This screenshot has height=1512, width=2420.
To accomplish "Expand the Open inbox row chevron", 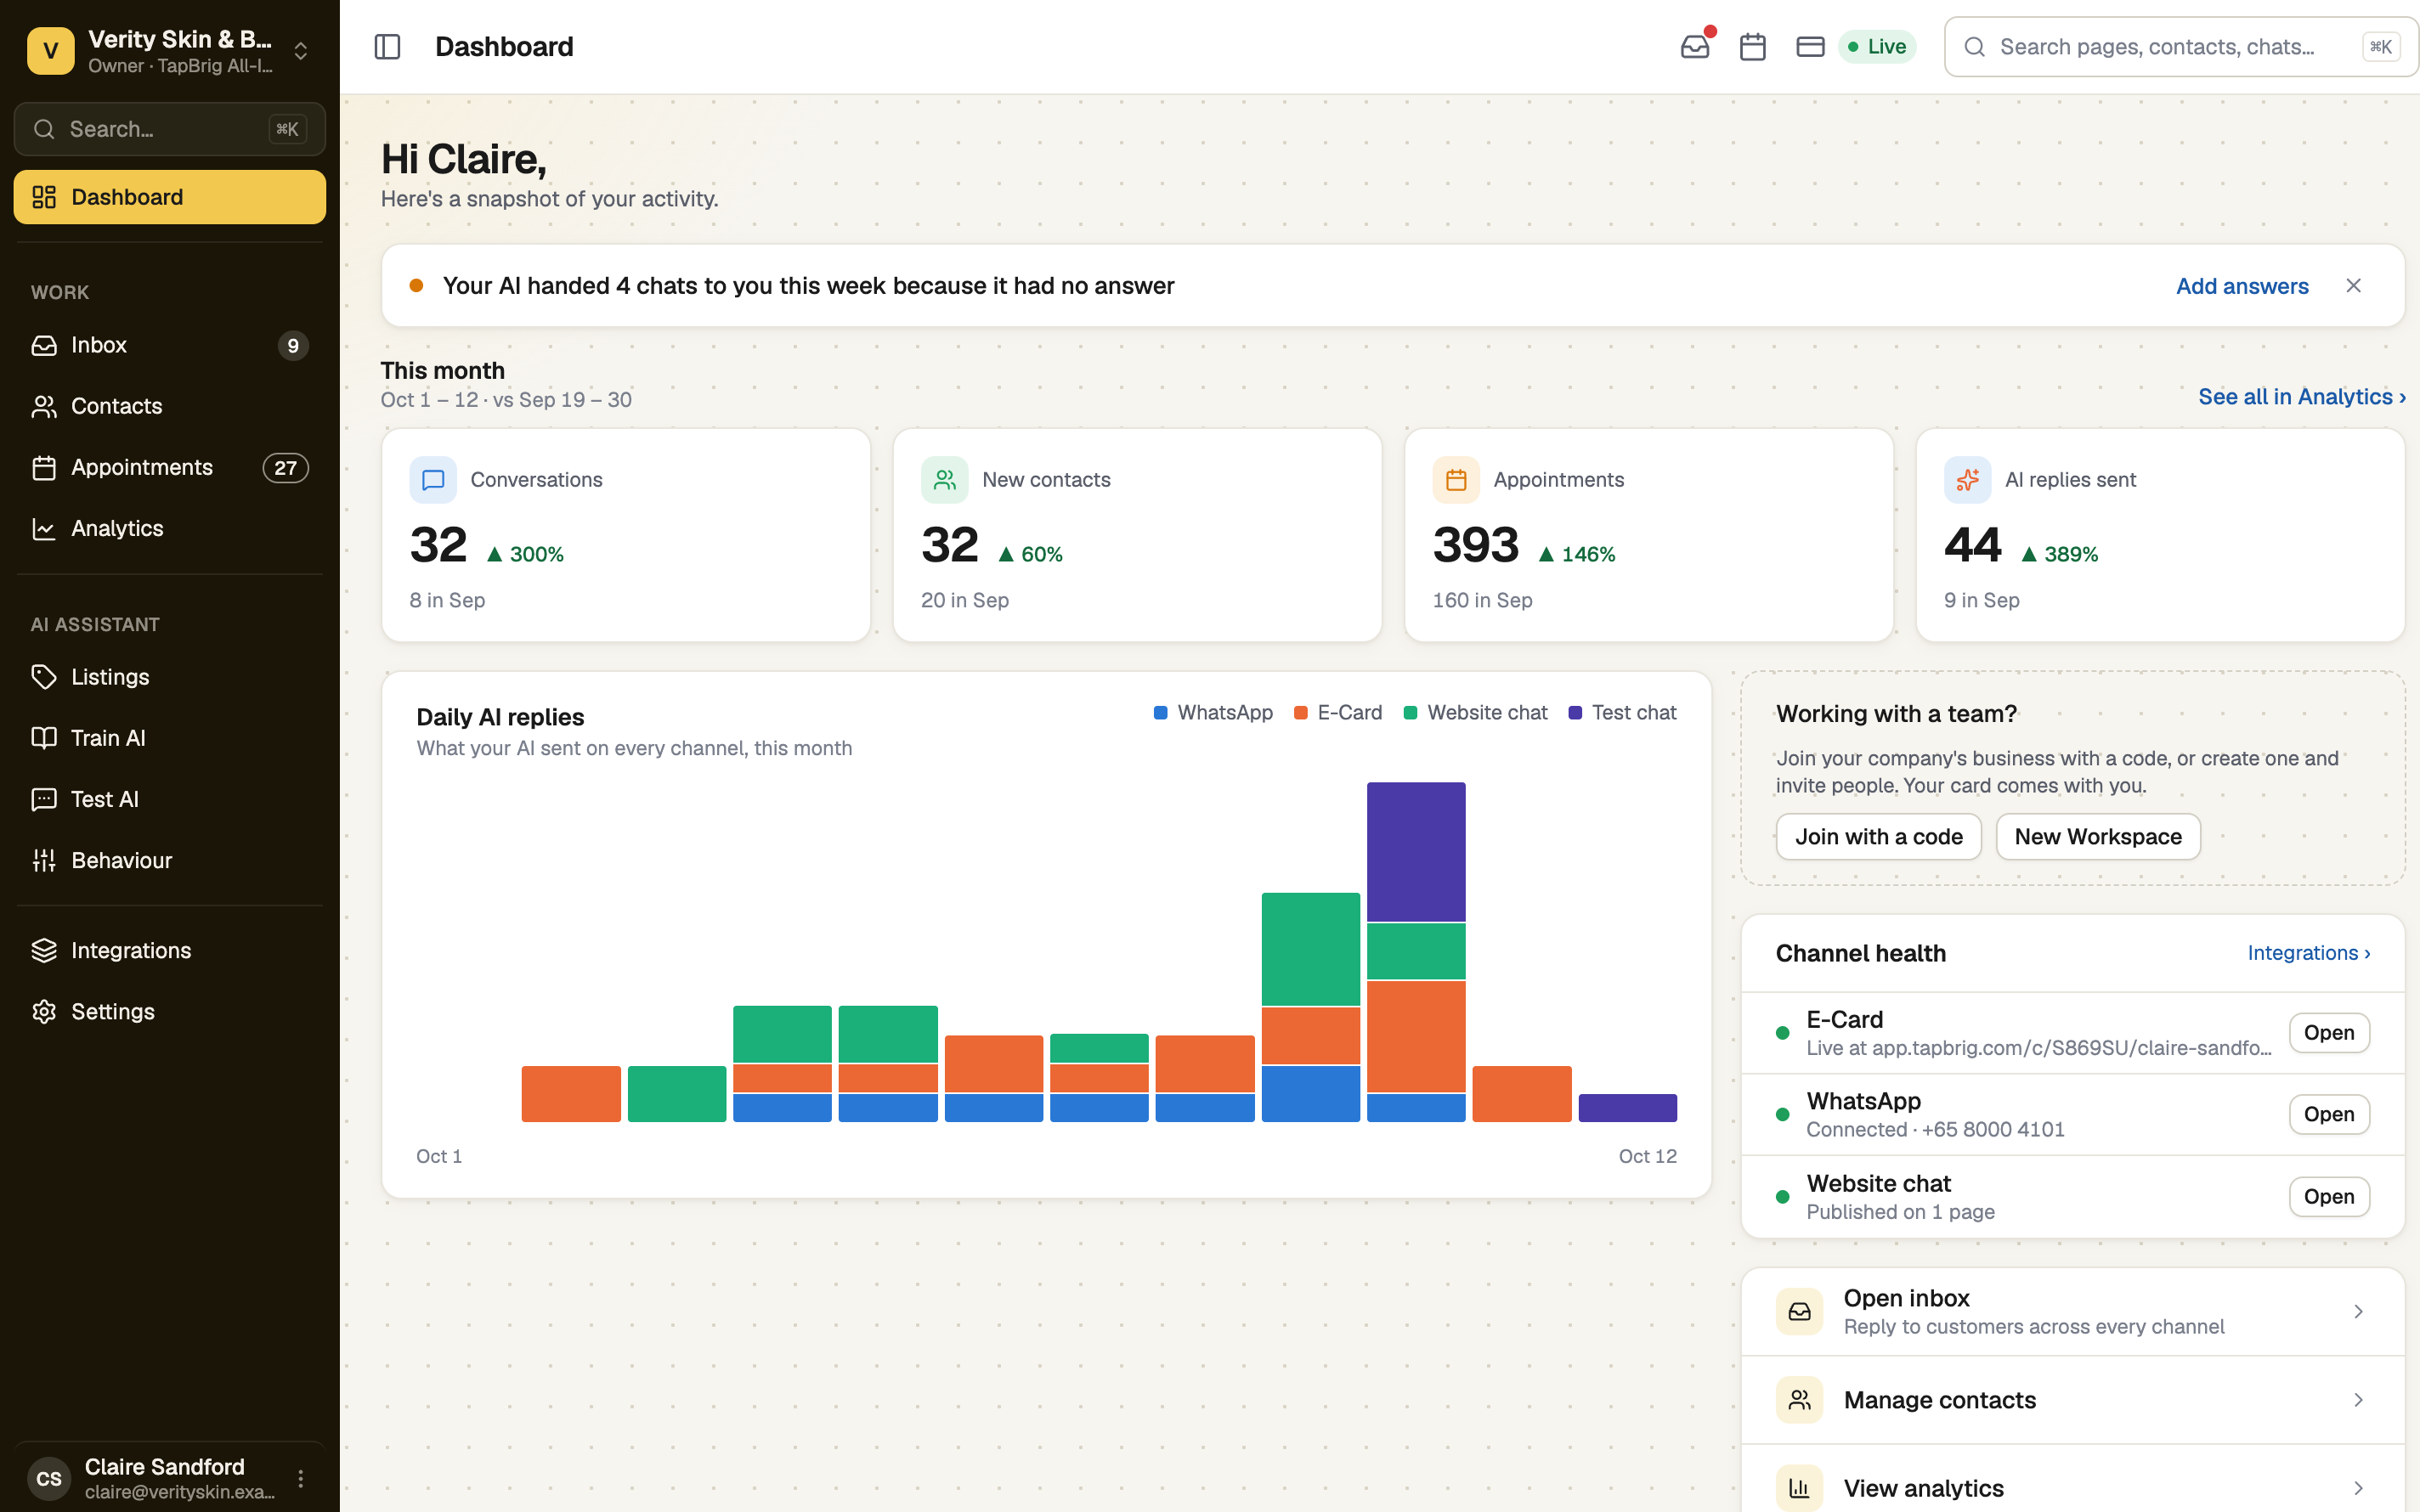I will (x=2358, y=1312).
